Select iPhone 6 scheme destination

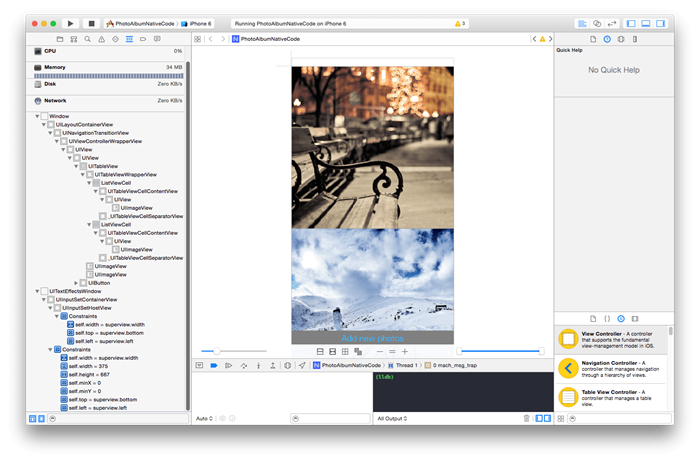pyautogui.click(x=200, y=22)
